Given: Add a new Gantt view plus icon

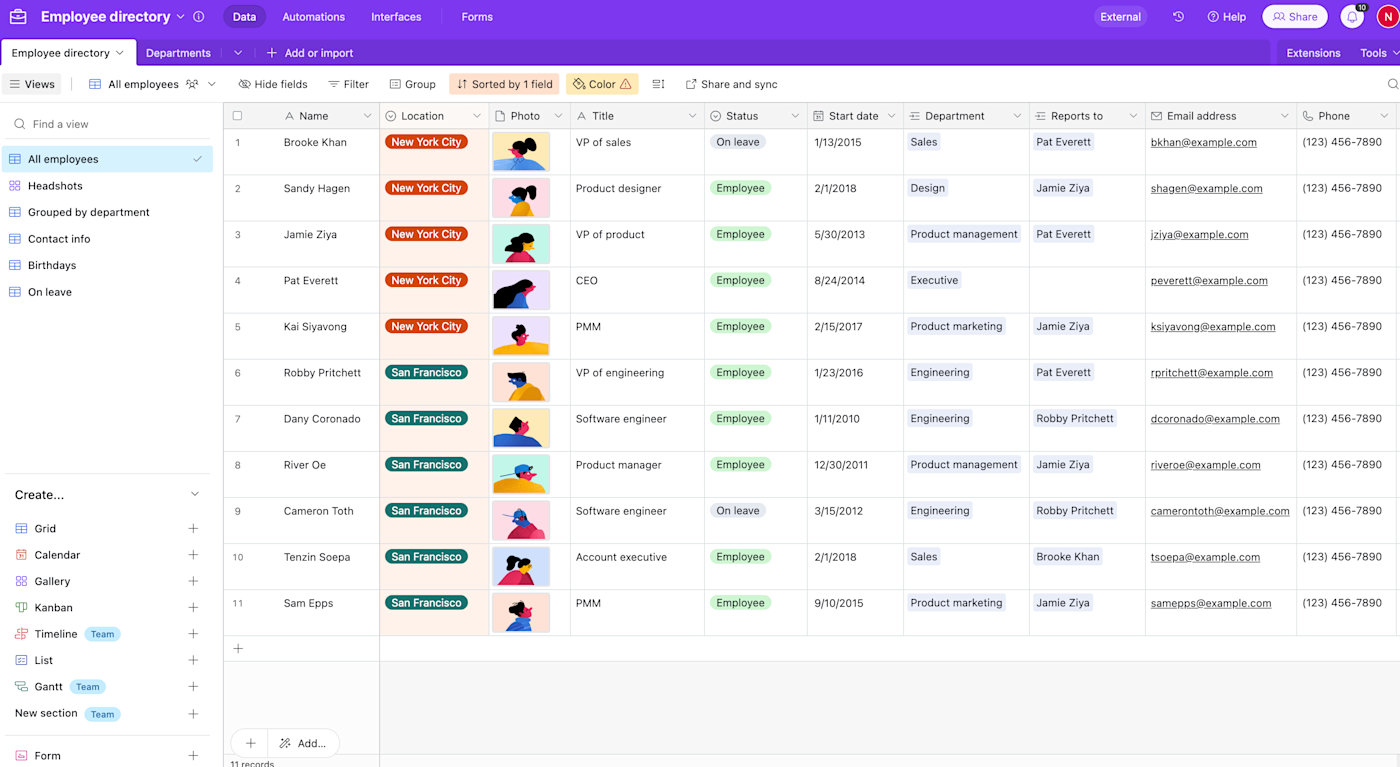Looking at the screenshot, I should [x=193, y=687].
